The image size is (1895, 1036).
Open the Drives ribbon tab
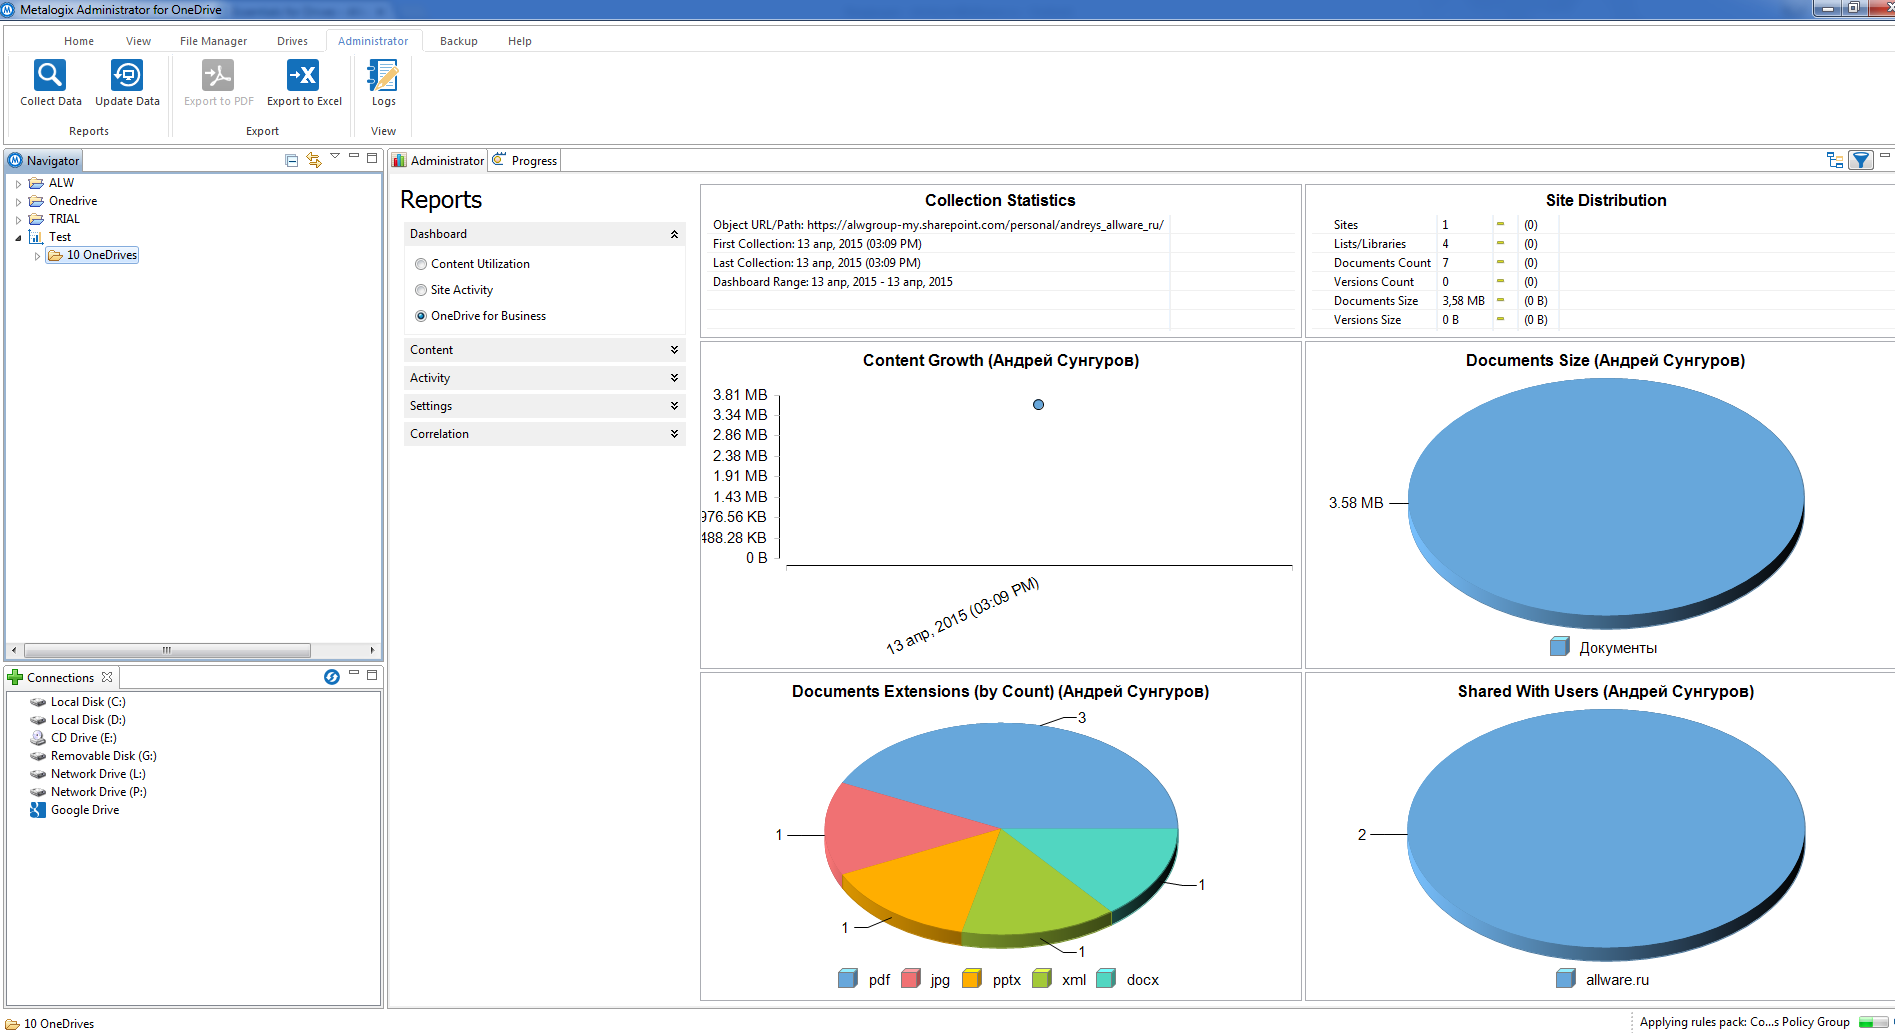tap(292, 41)
